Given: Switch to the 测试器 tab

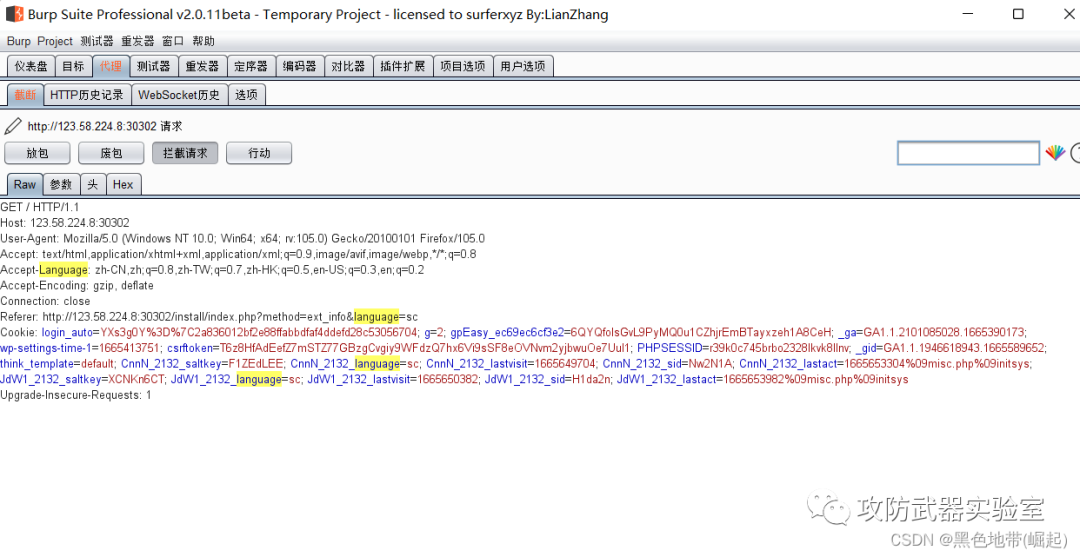Looking at the screenshot, I should tap(154, 67).
